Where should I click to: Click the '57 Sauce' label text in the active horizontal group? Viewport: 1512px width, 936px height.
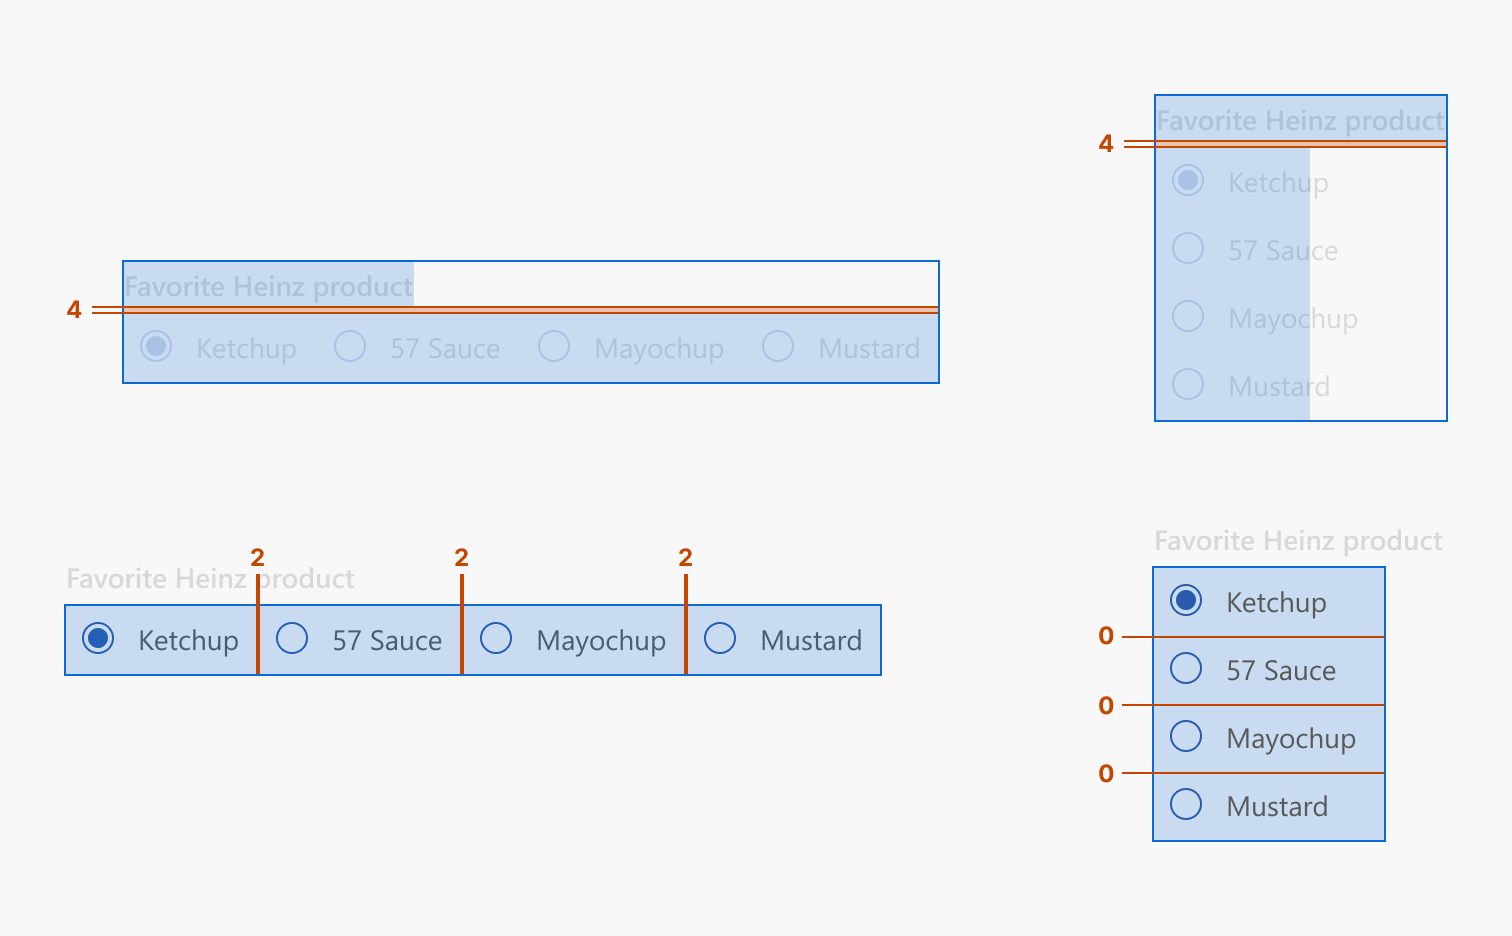pyautogui.click(x=387, y=641)
